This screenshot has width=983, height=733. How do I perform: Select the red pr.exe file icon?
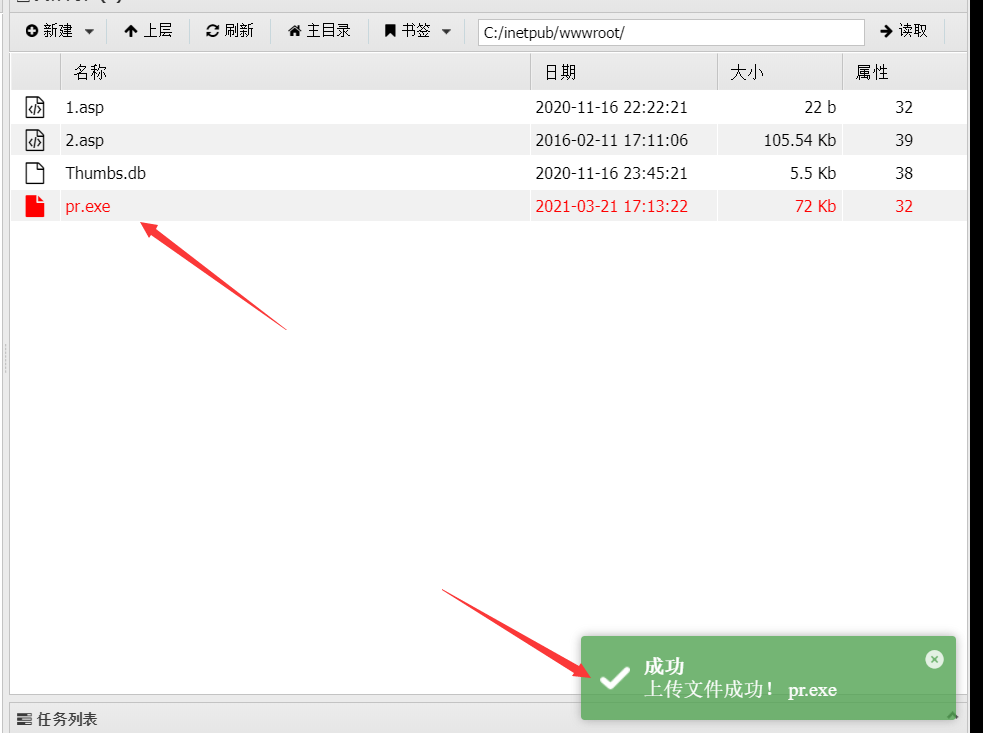pos(35,206)
